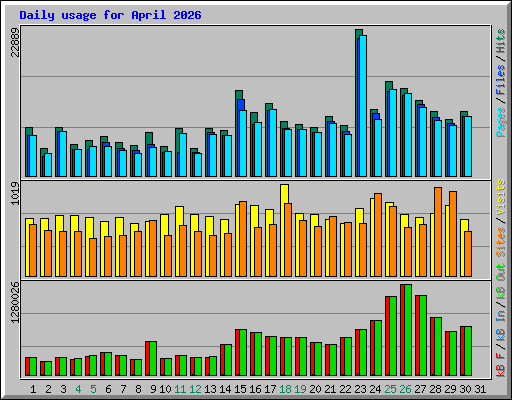Click day label 16 on the x-axis

[255, 389]
